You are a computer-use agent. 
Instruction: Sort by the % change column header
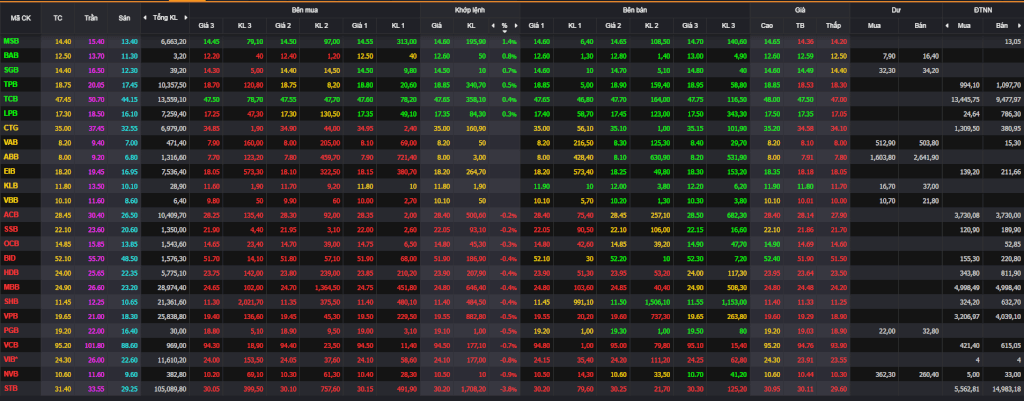coord(504,25)
